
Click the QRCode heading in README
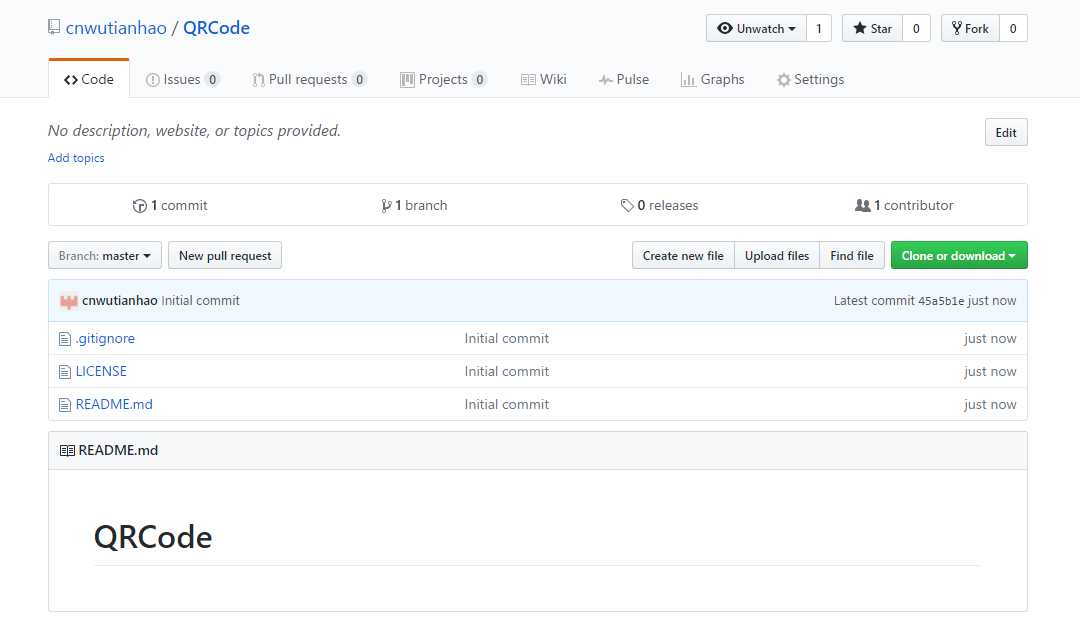coord(153,537)
